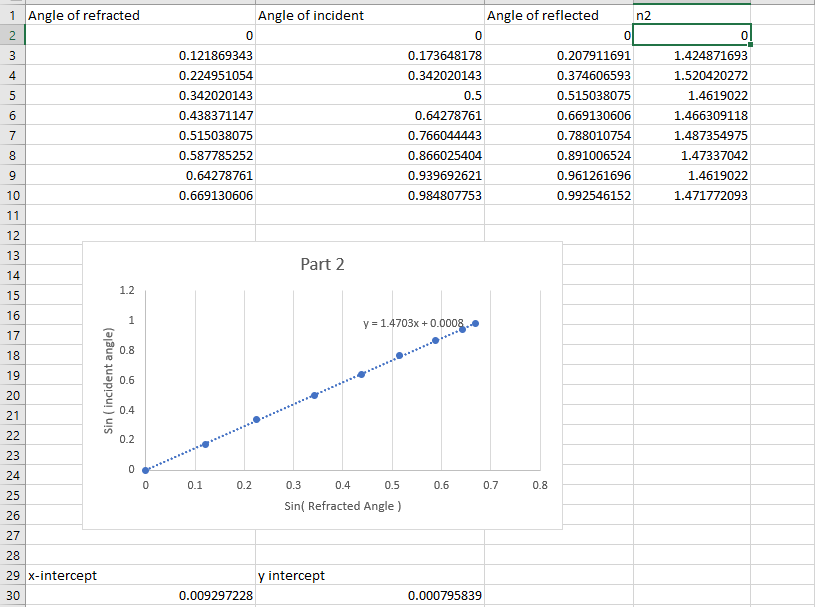Image resolution: width=815 pixels, height=607 pixels.
Task: Click the trendline equation 'y = 1.4703x + 0.0008'
Action: point(413,323)
